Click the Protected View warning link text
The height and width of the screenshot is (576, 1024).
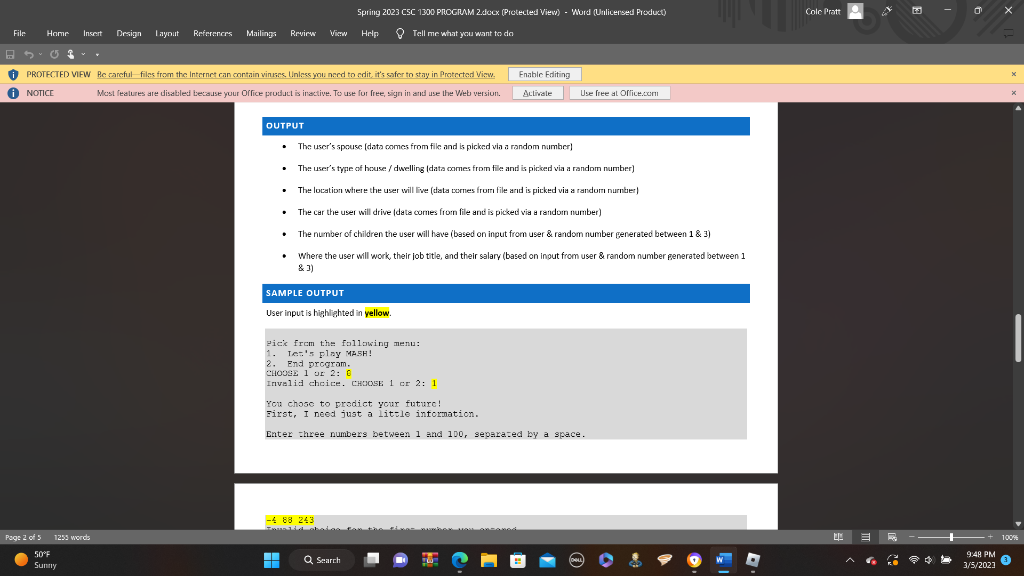[x=296, y=74]
